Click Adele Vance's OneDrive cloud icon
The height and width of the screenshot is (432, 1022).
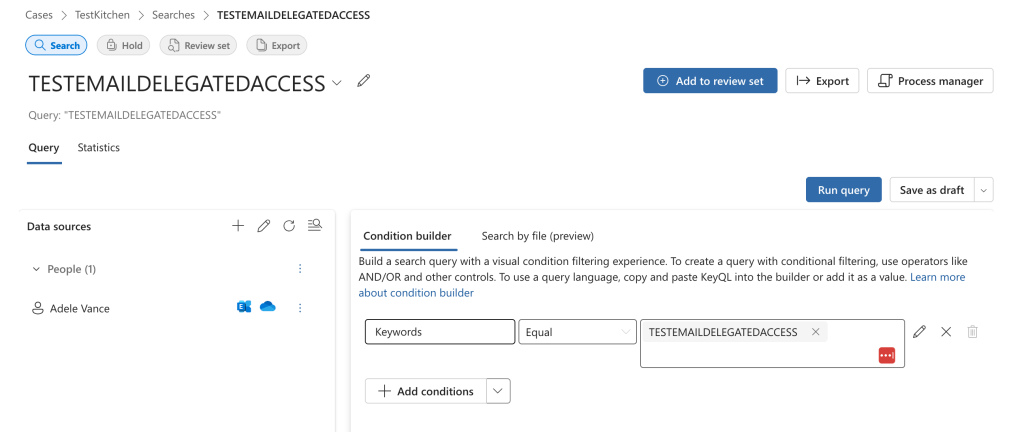click(x=267, y=308)
